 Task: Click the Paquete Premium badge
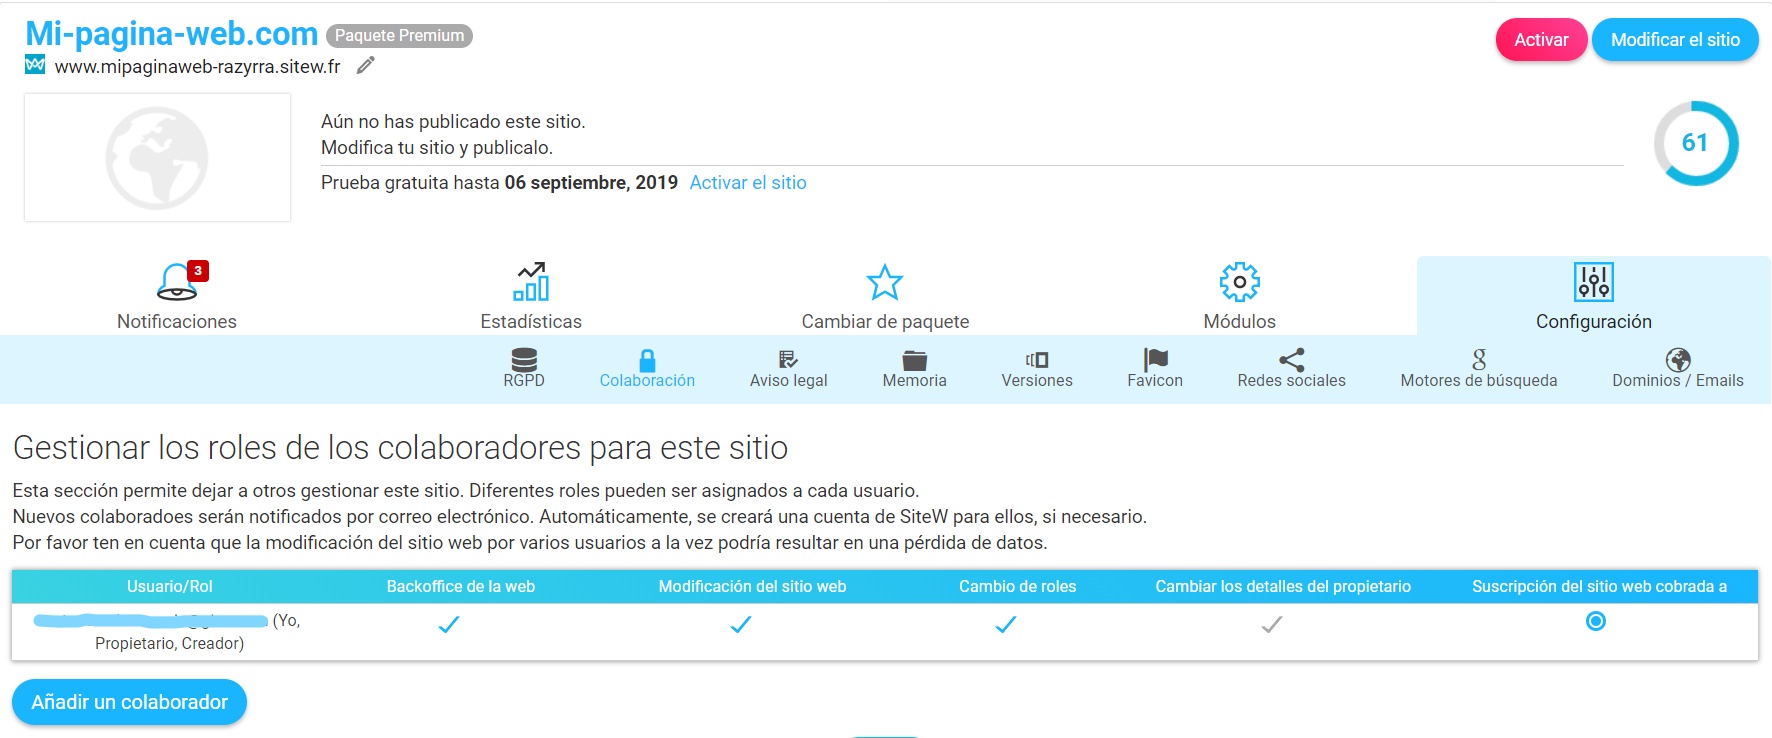click(399, 36)
